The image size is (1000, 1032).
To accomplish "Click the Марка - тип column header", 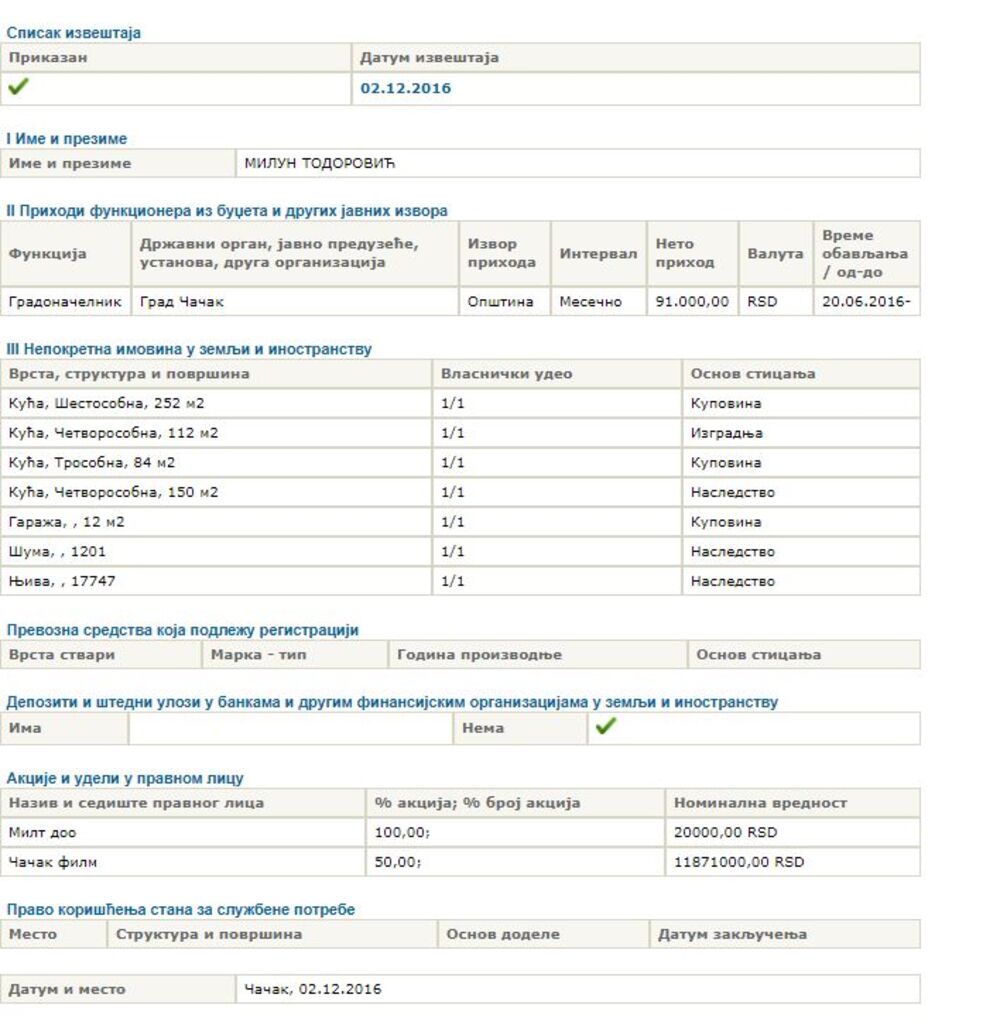I will [x=250, y=655].
